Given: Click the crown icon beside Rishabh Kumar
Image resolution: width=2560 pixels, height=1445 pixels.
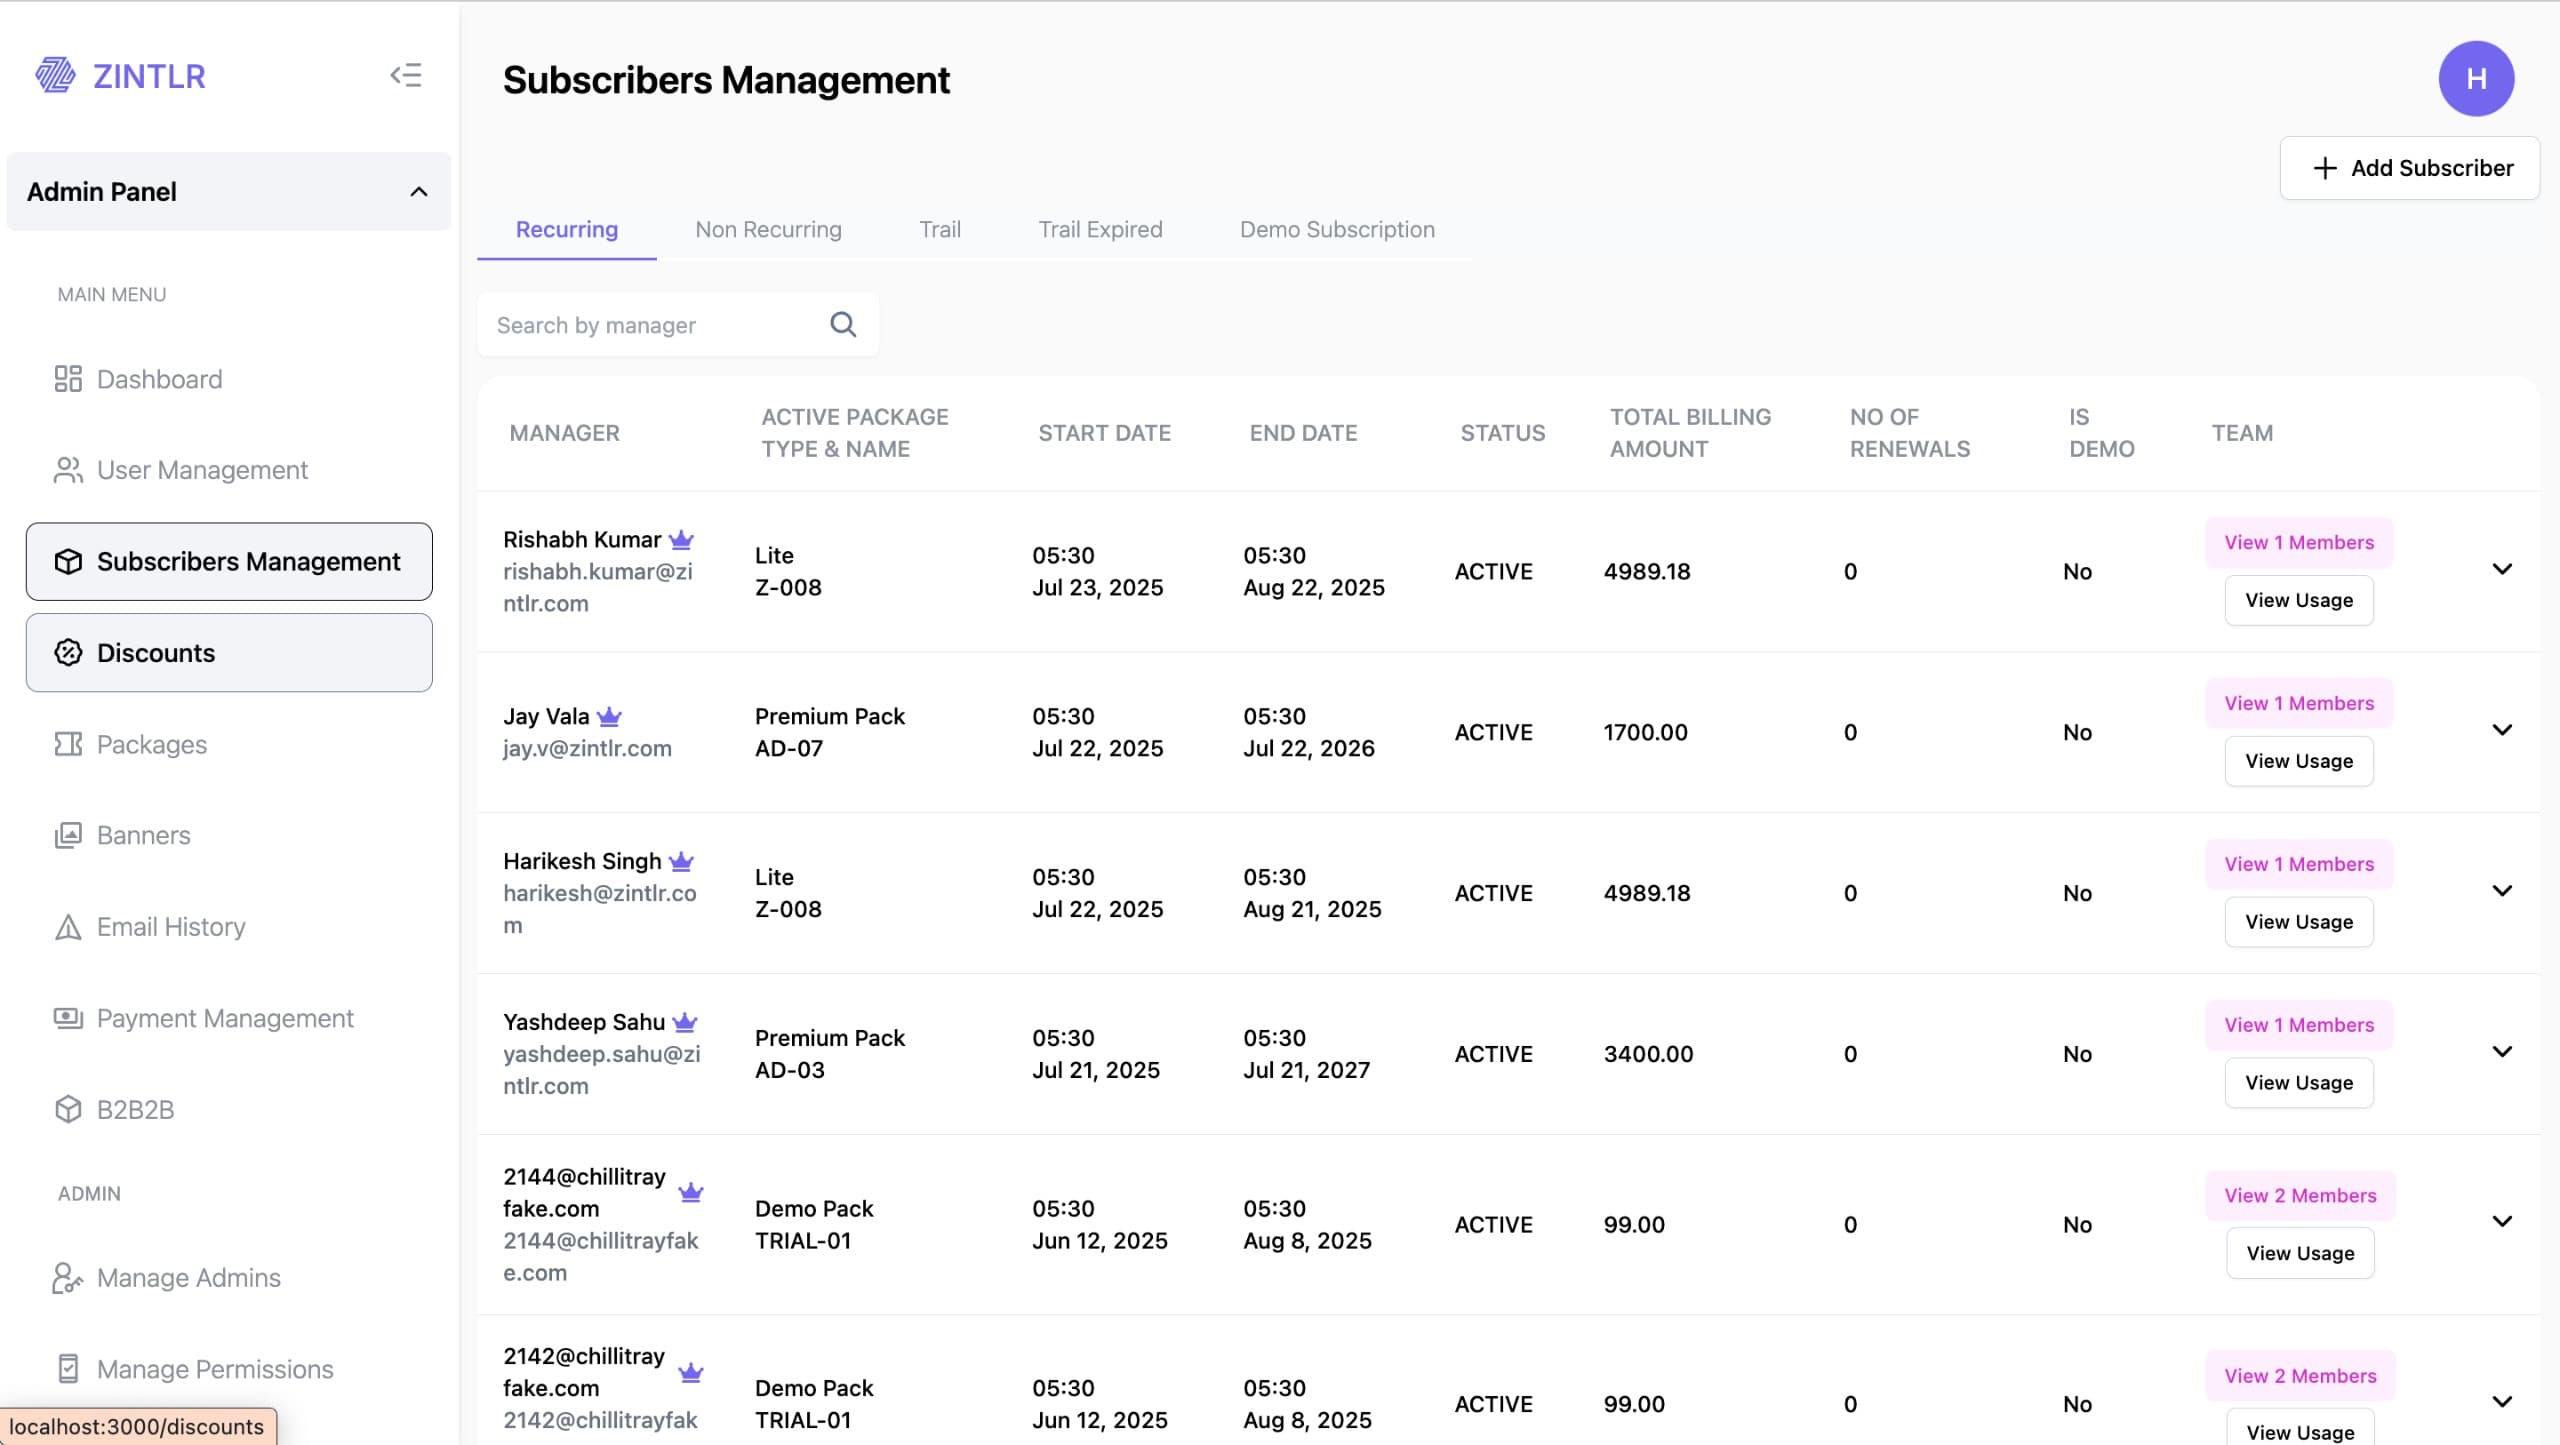Looking at the screenshot, I should coord(681,538).
